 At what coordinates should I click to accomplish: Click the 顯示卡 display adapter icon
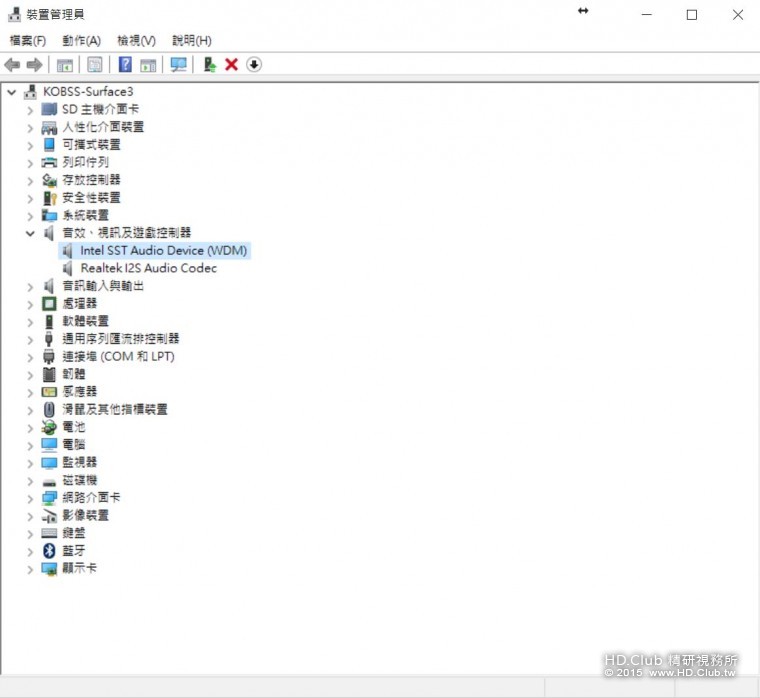(49, 569)
